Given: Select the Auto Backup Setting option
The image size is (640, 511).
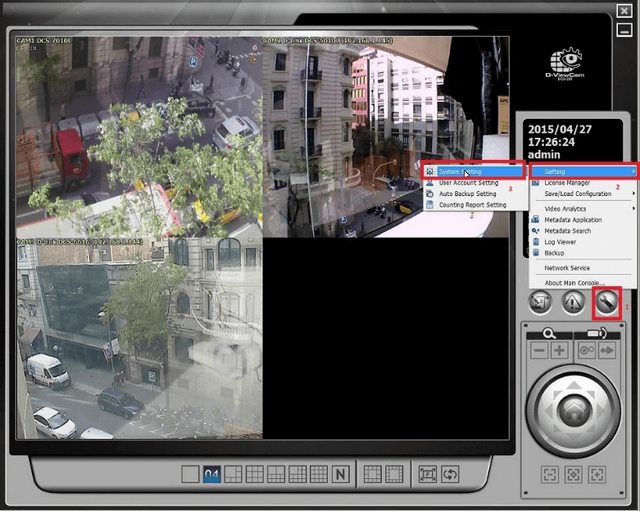Looking at the screenshot, I should tap(468, 194).
